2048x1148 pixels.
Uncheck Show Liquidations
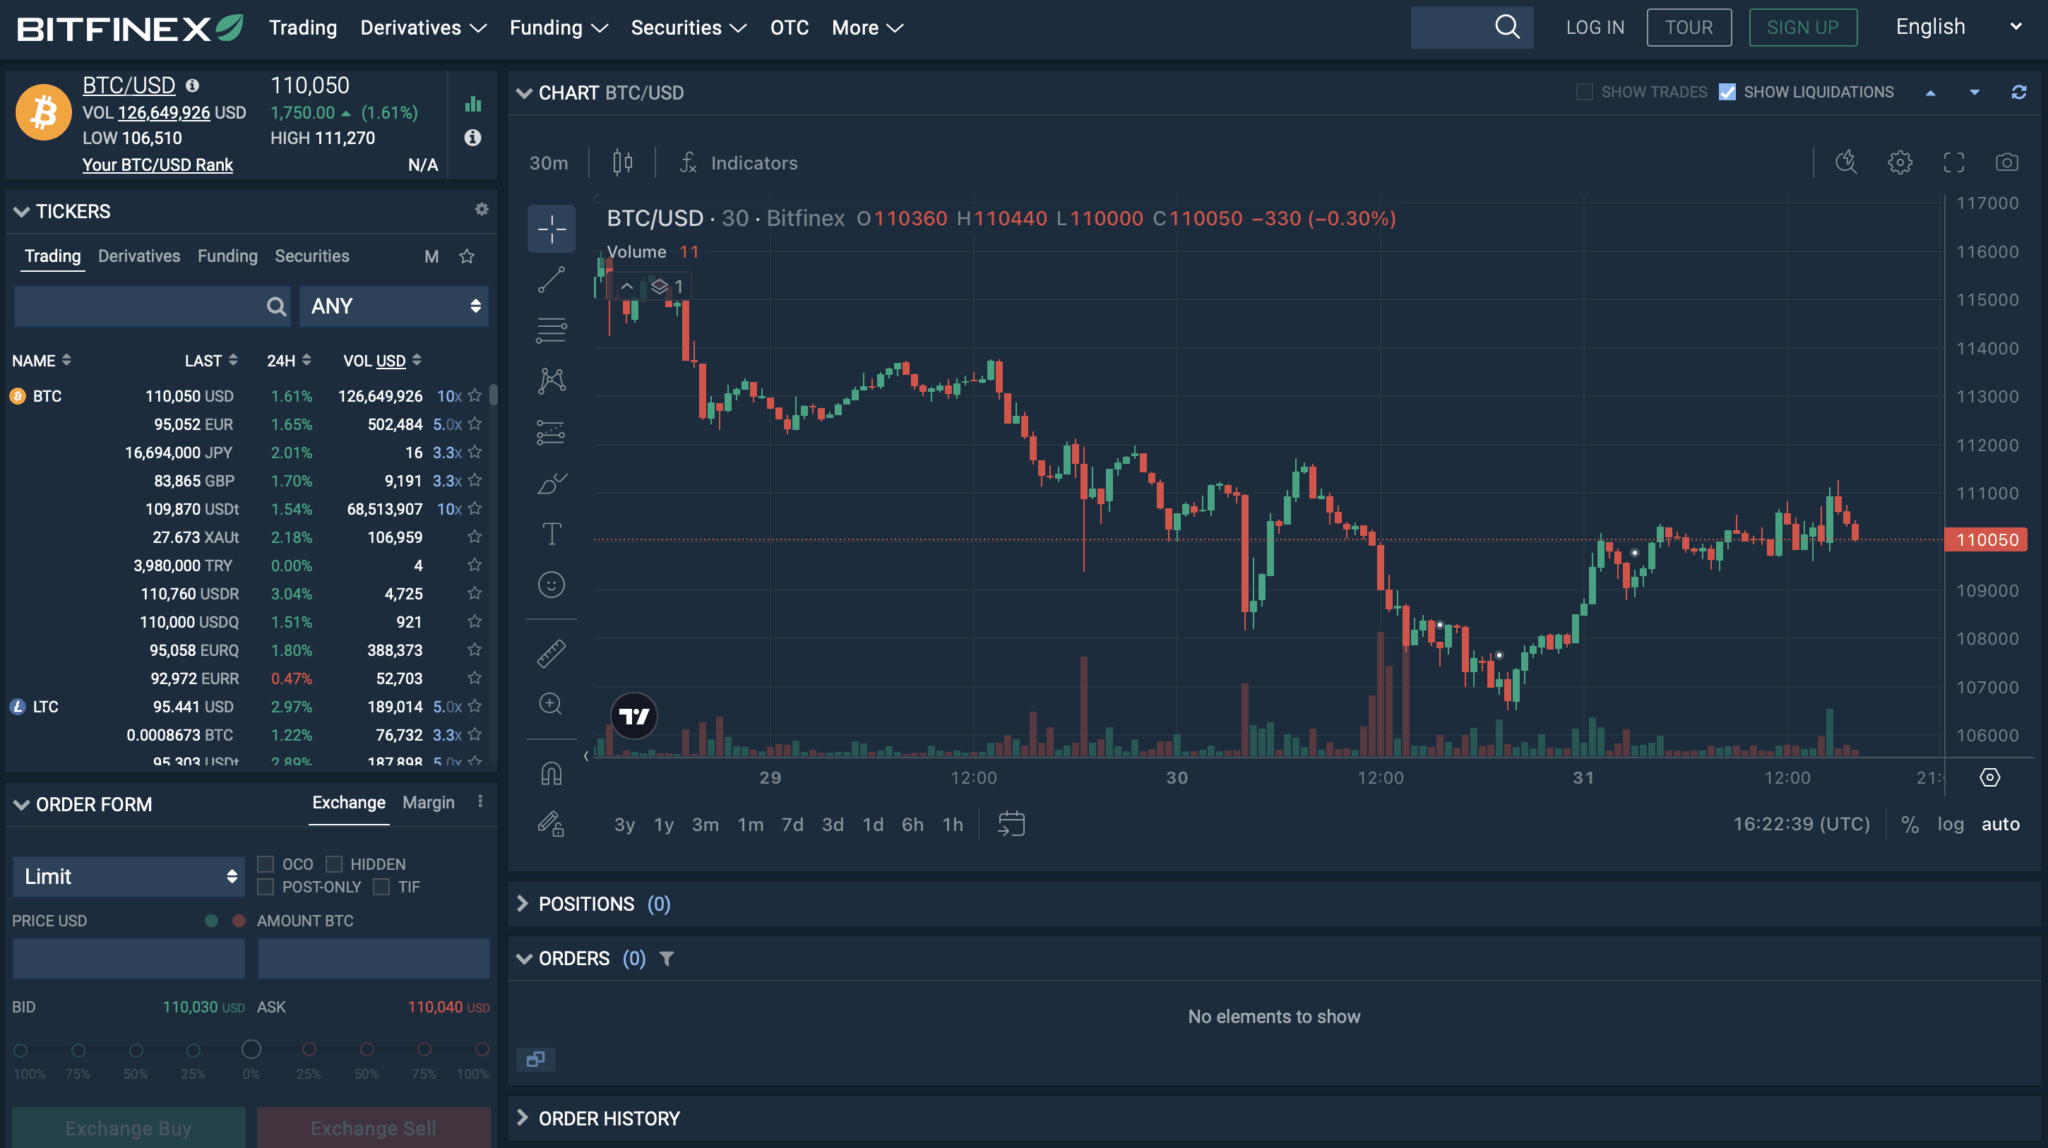1727,92
